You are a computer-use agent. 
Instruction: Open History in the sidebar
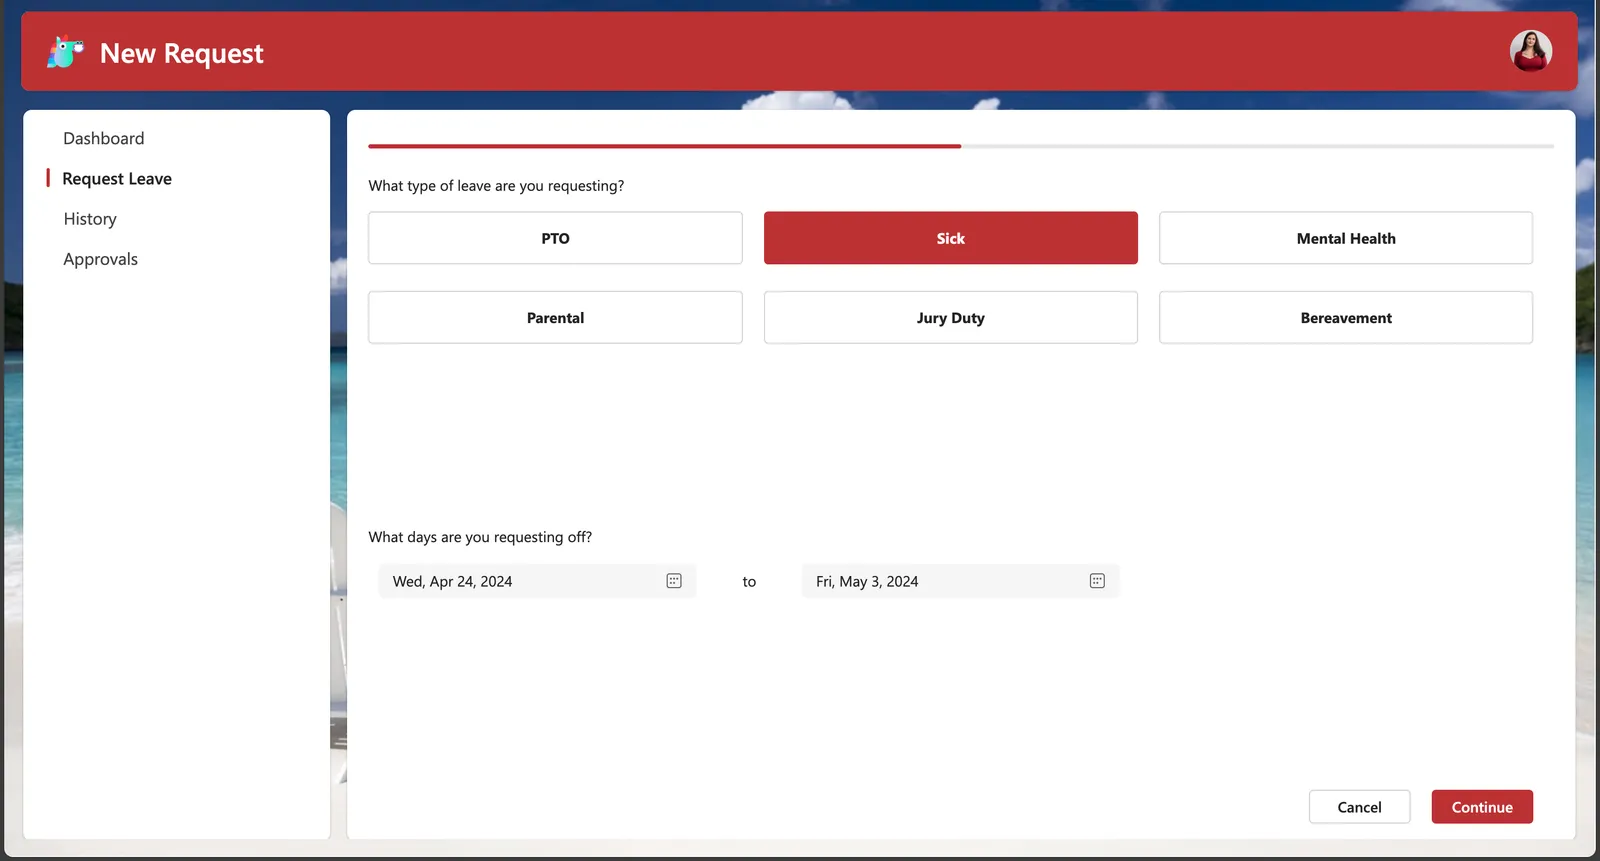tap(90, 219)
